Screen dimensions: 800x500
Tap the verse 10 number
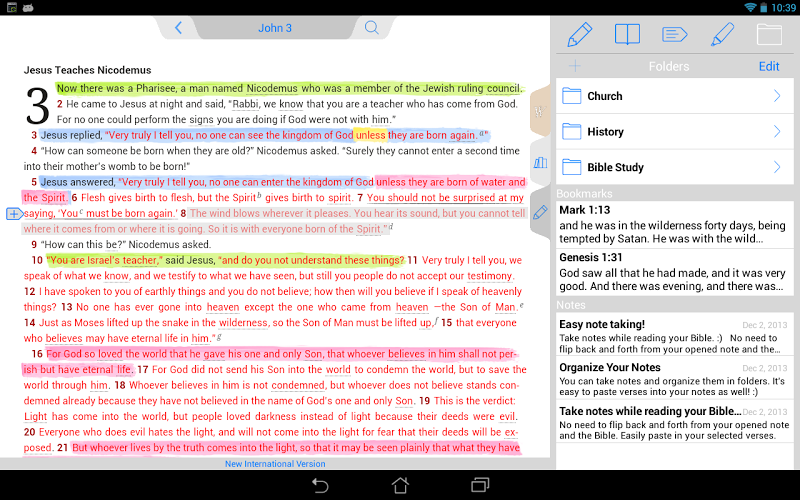[37, 260]
